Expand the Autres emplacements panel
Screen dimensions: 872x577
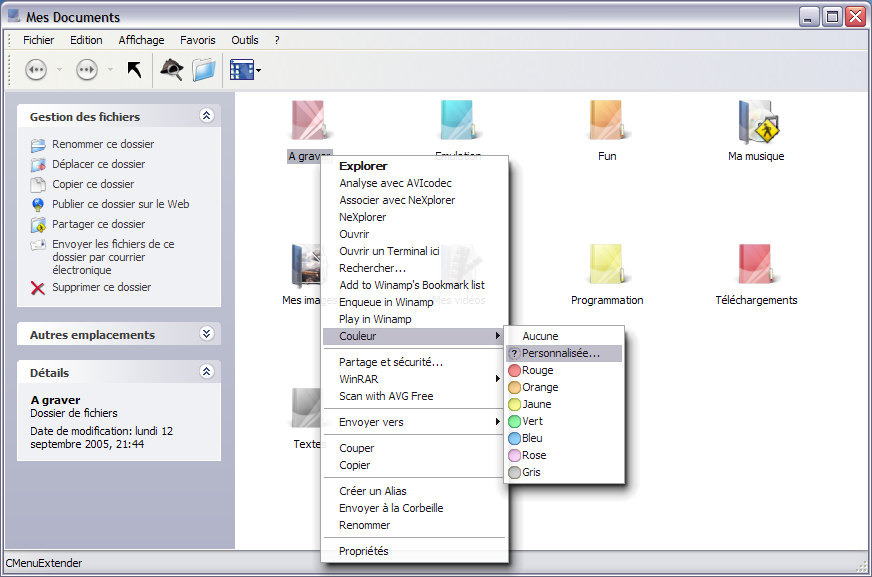tap(206, 334)
